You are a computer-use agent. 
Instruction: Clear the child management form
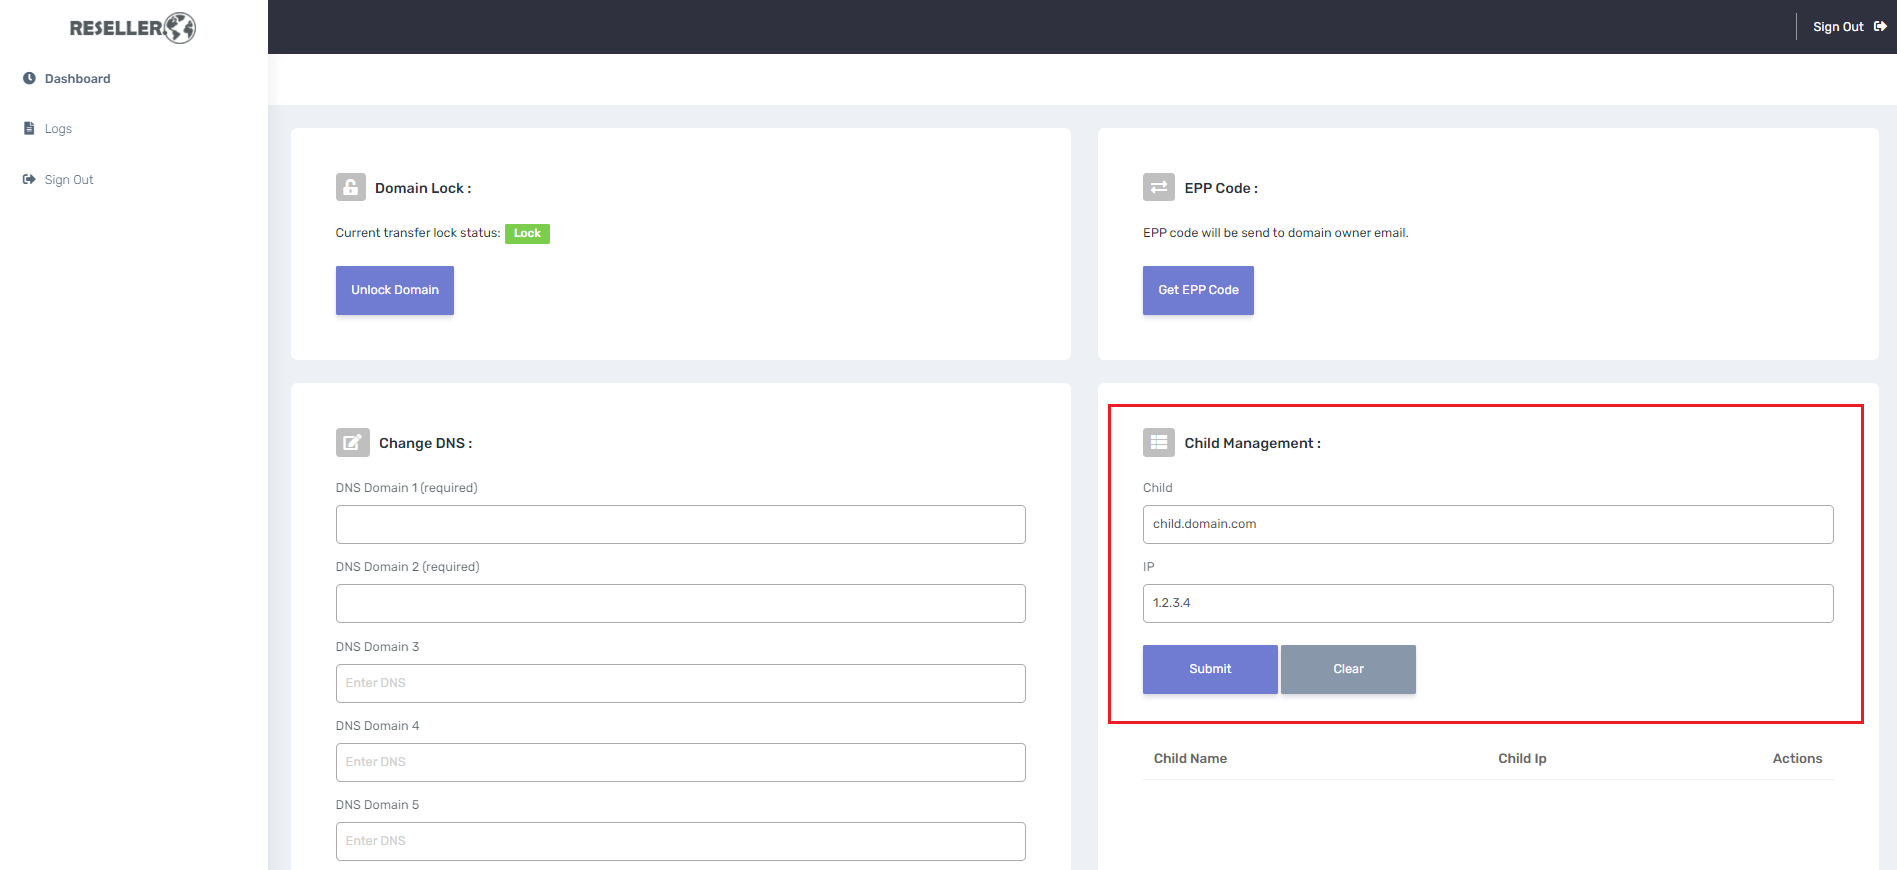coord(1348,669)
